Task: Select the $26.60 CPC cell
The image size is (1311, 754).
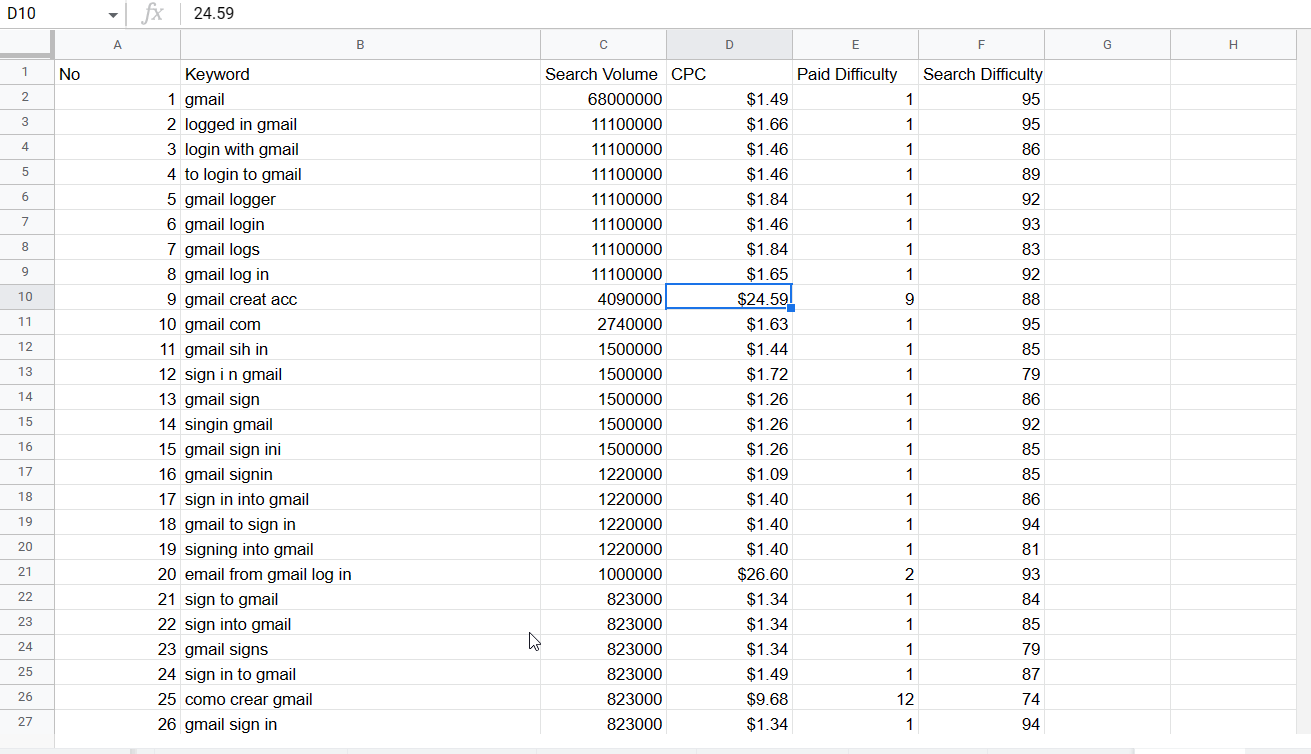Action: point(729,574)
